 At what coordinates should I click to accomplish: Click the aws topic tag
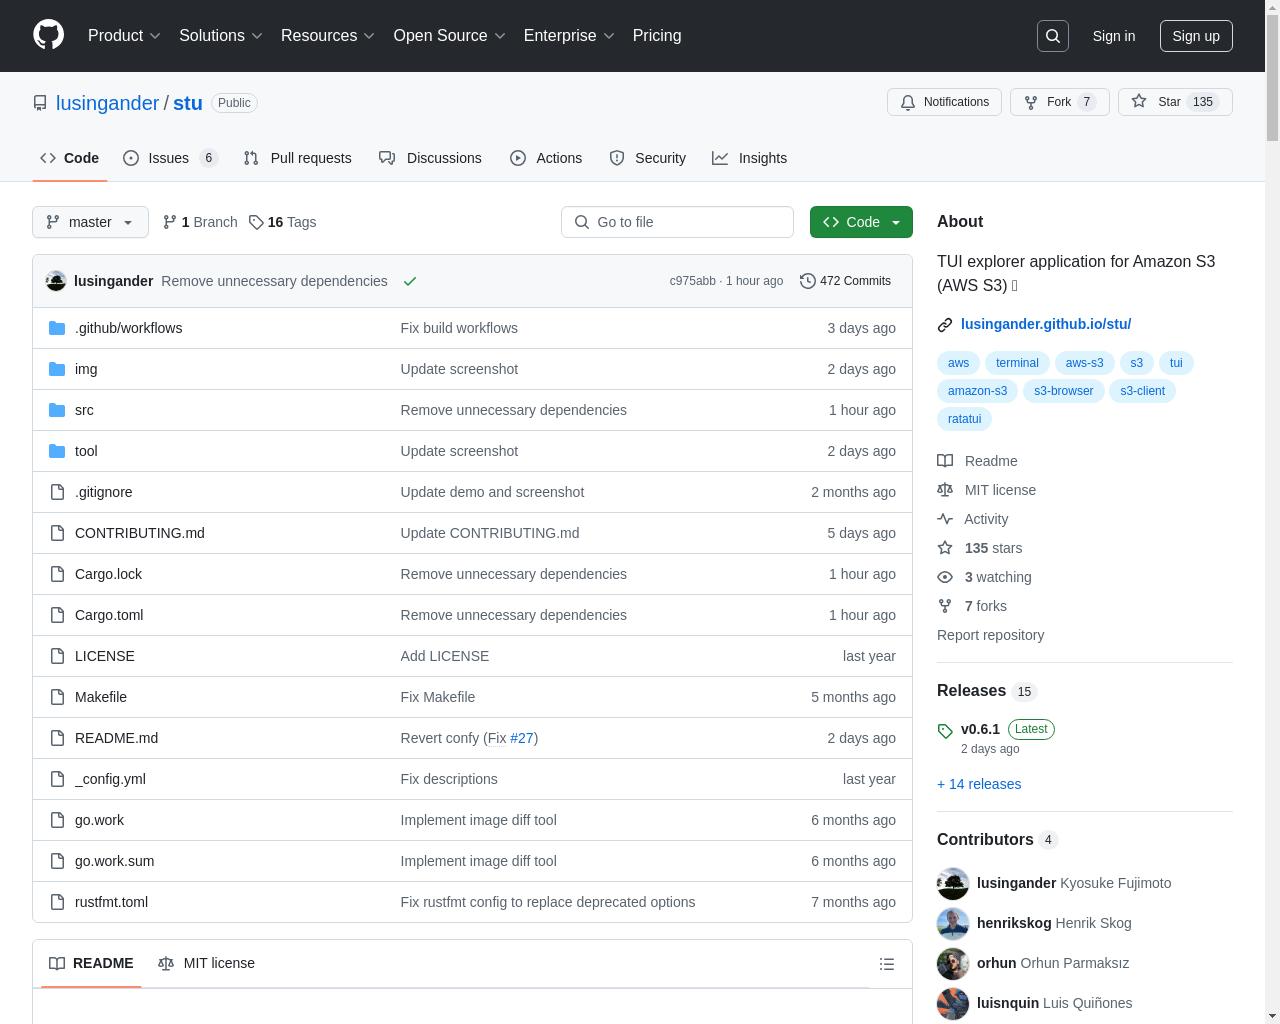click(958, 363)
